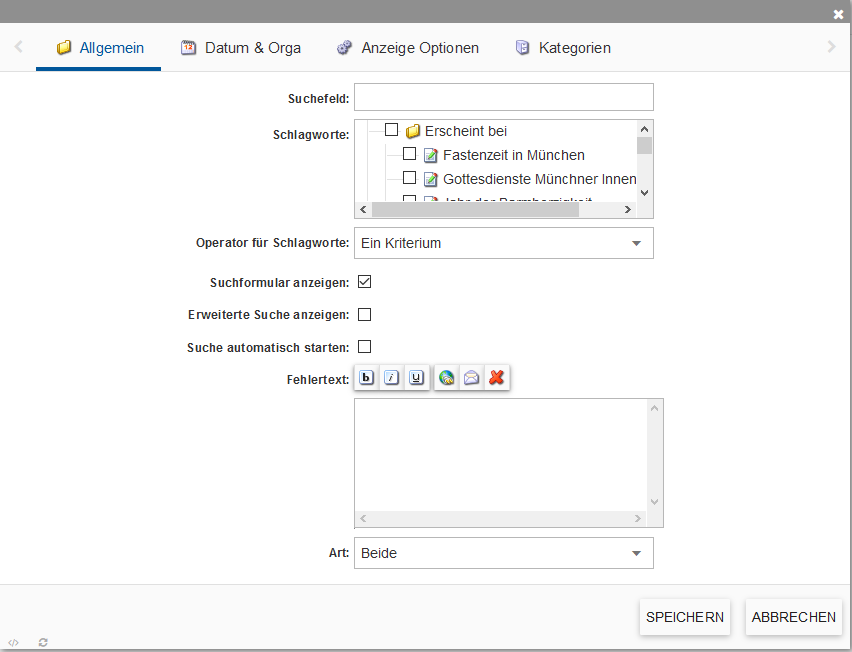Apply italic formatting in Fehlertext toolbar
Image resolution: width=852 pixels, height=652 pixels.
click(x=392, y=378)
